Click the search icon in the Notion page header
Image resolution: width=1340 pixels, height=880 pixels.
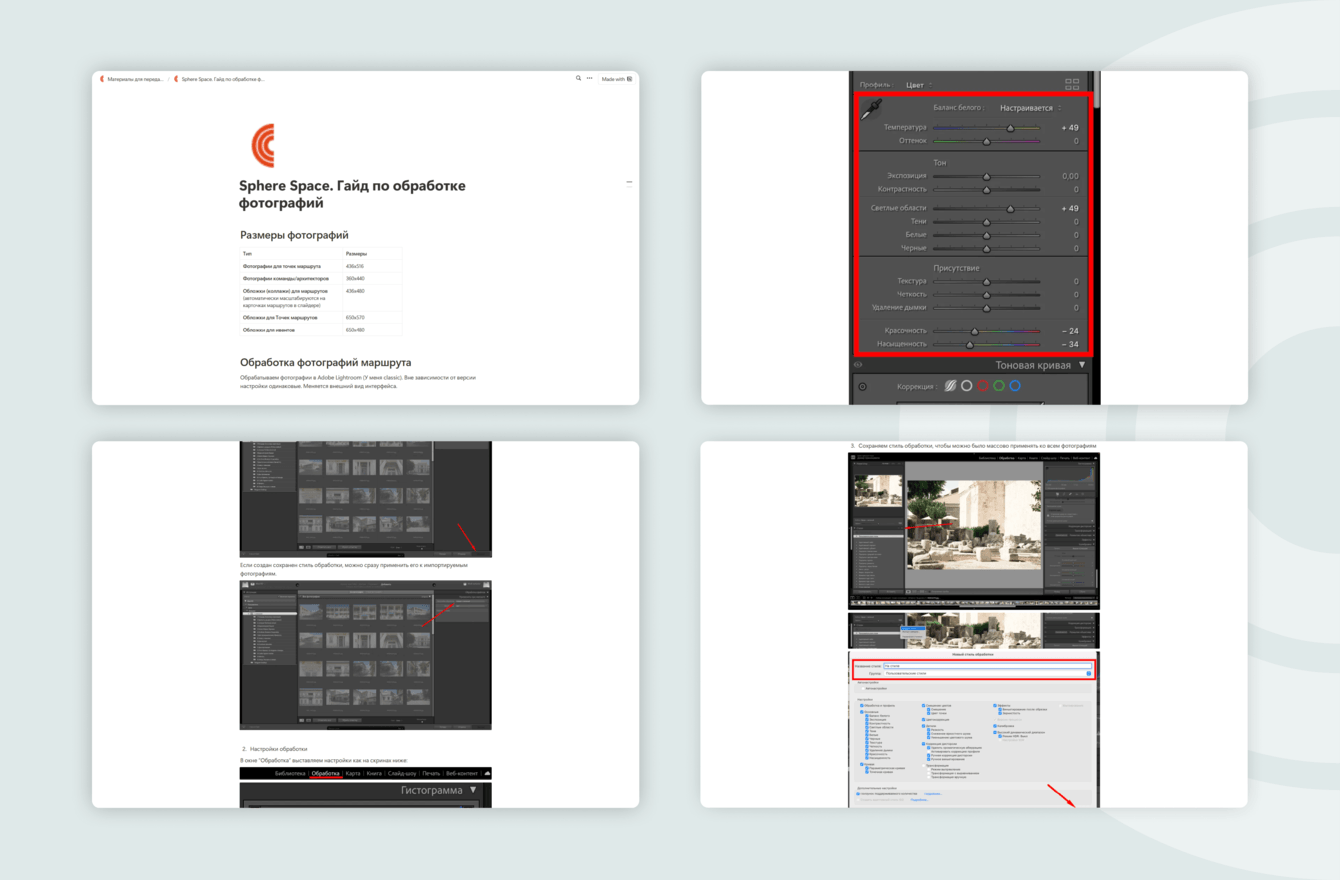578,78
